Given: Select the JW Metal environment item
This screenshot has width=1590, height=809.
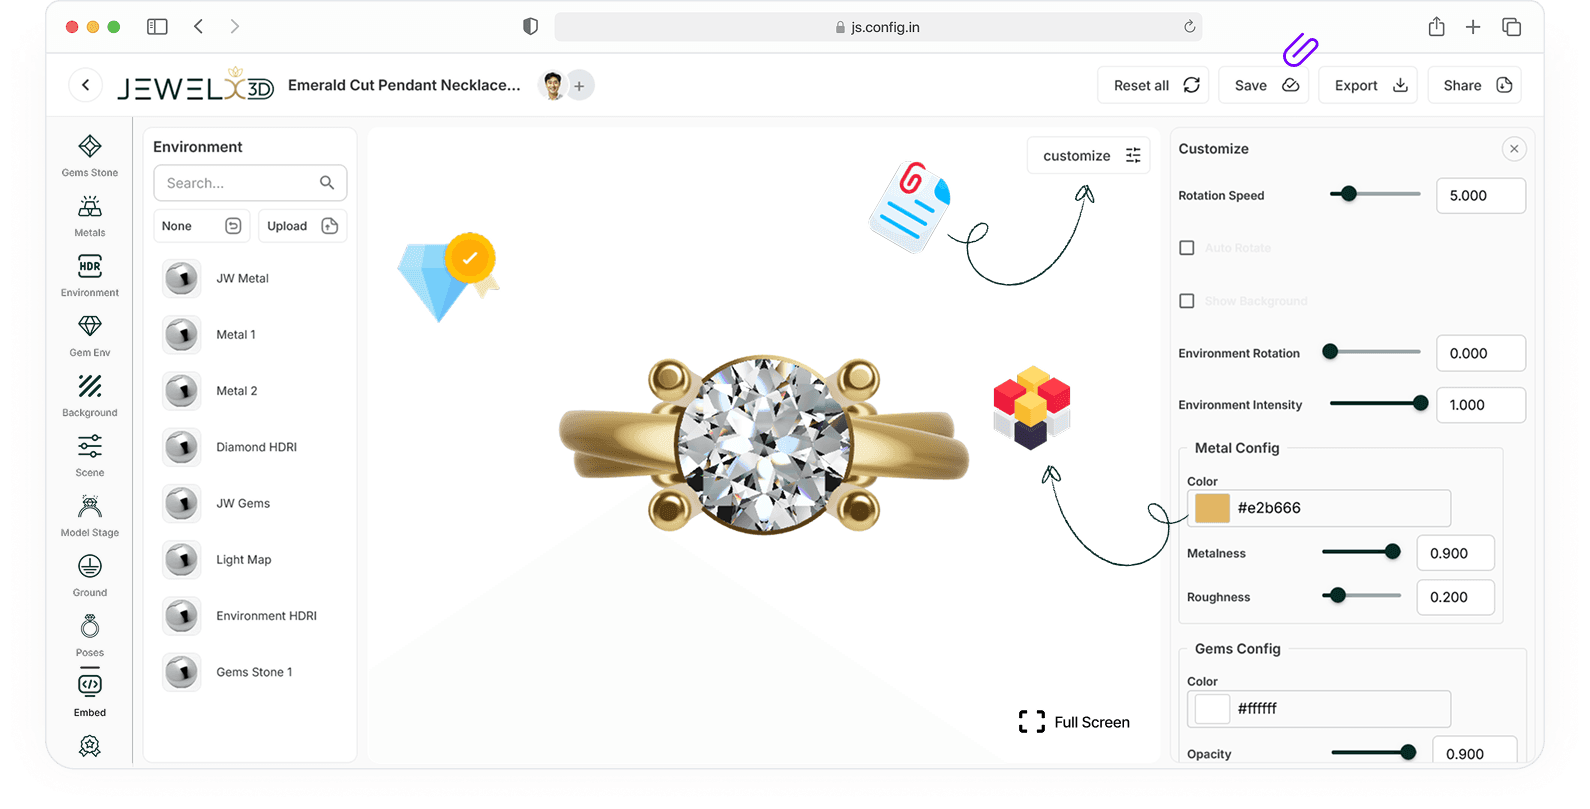Looking at the screenshot, I should (x=242, y=278).
